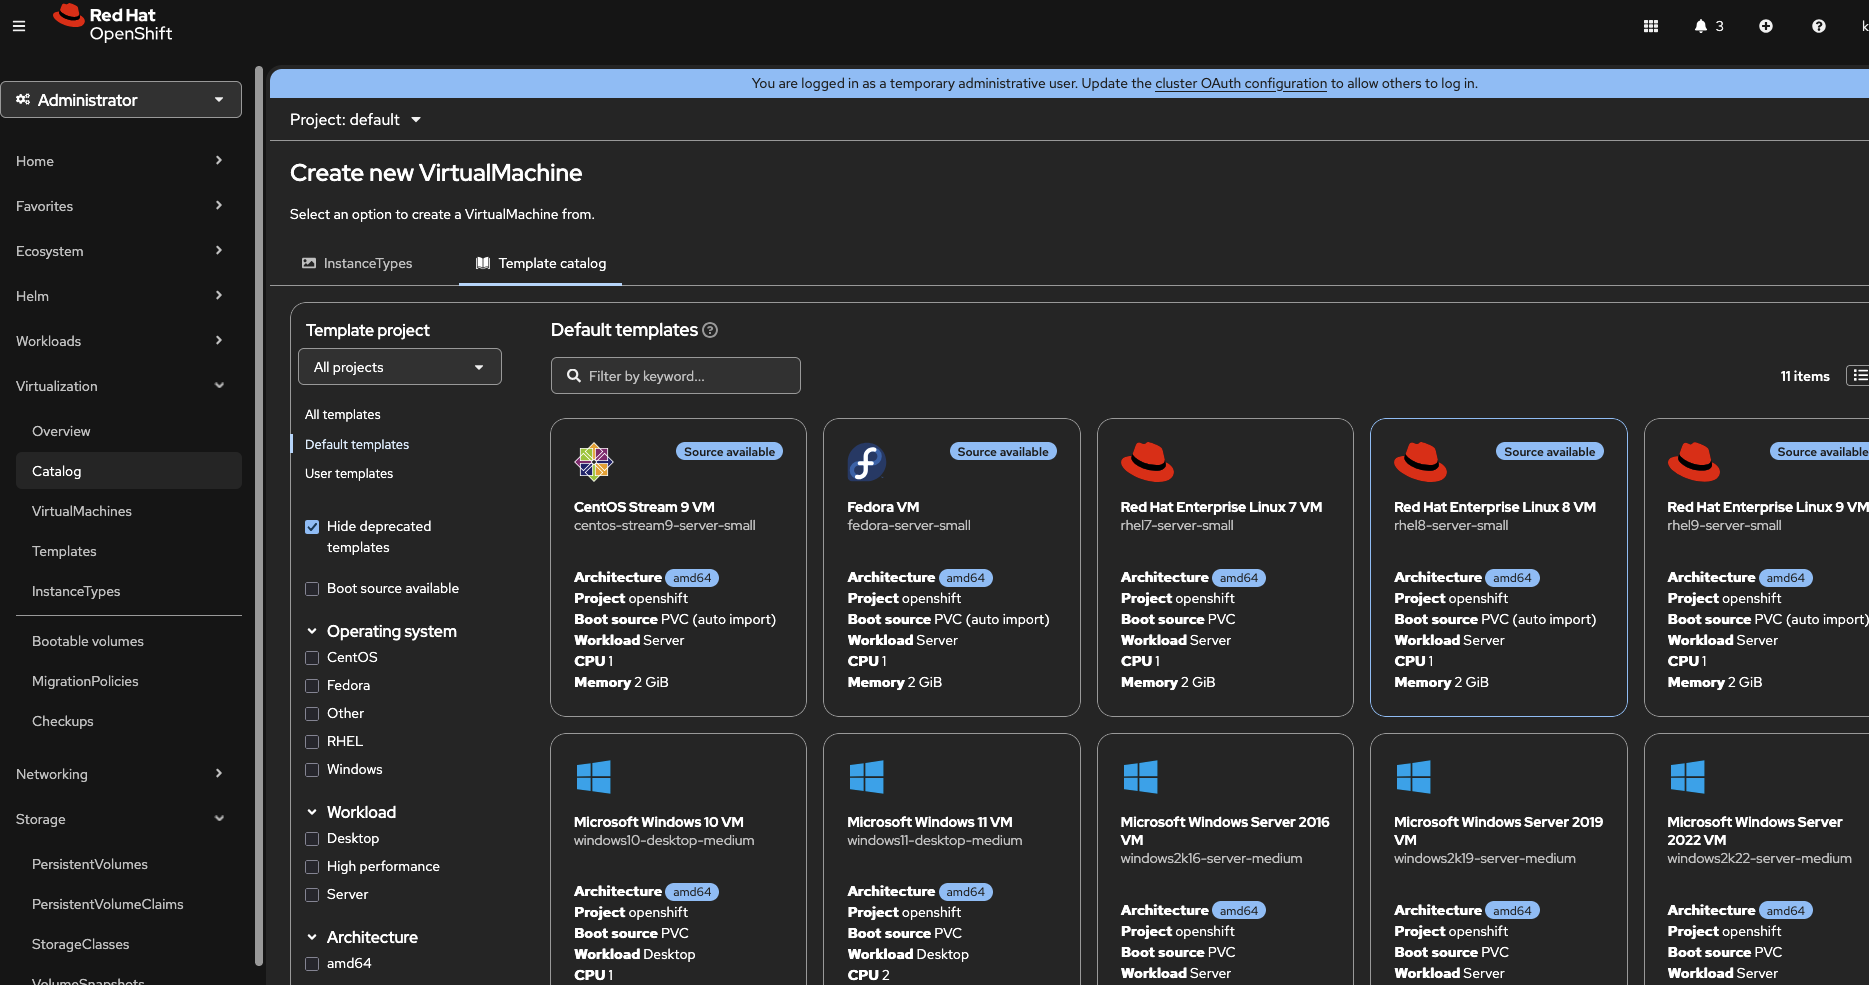Open notifications bell showing 3 alerts
This screenshot has height=985, width=1869.
1709,26
